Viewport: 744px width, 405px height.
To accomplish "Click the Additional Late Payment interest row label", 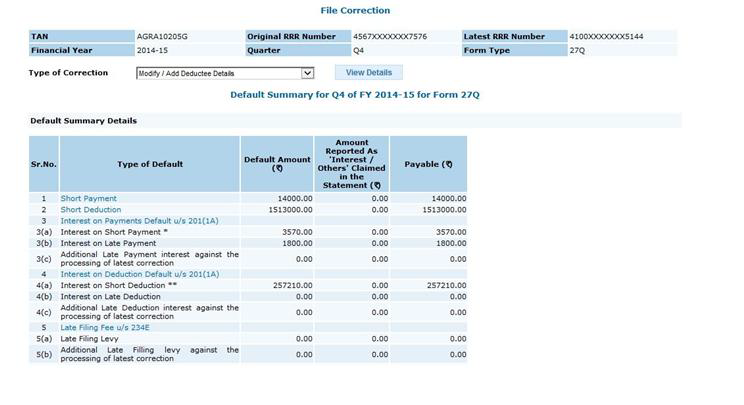I will [x=149, y=259].
